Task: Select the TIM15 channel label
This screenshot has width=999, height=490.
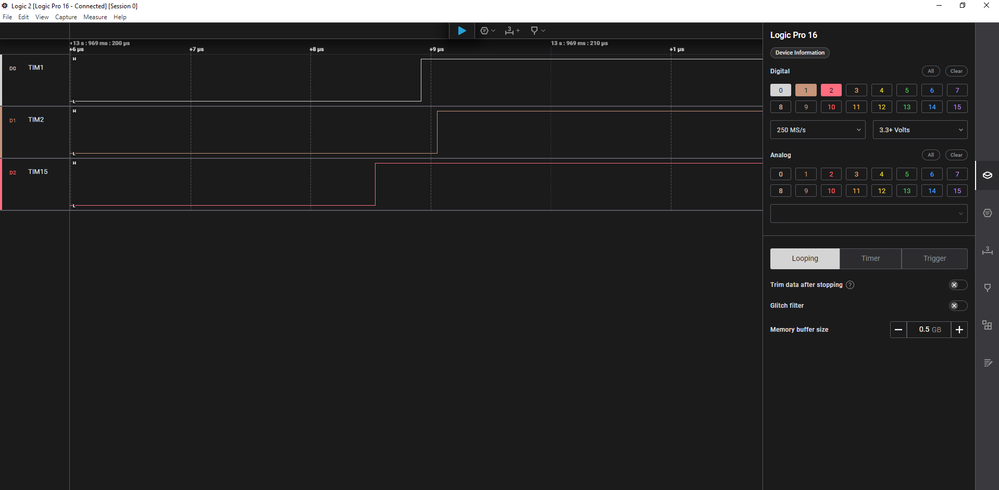Action: pos(38,172)
